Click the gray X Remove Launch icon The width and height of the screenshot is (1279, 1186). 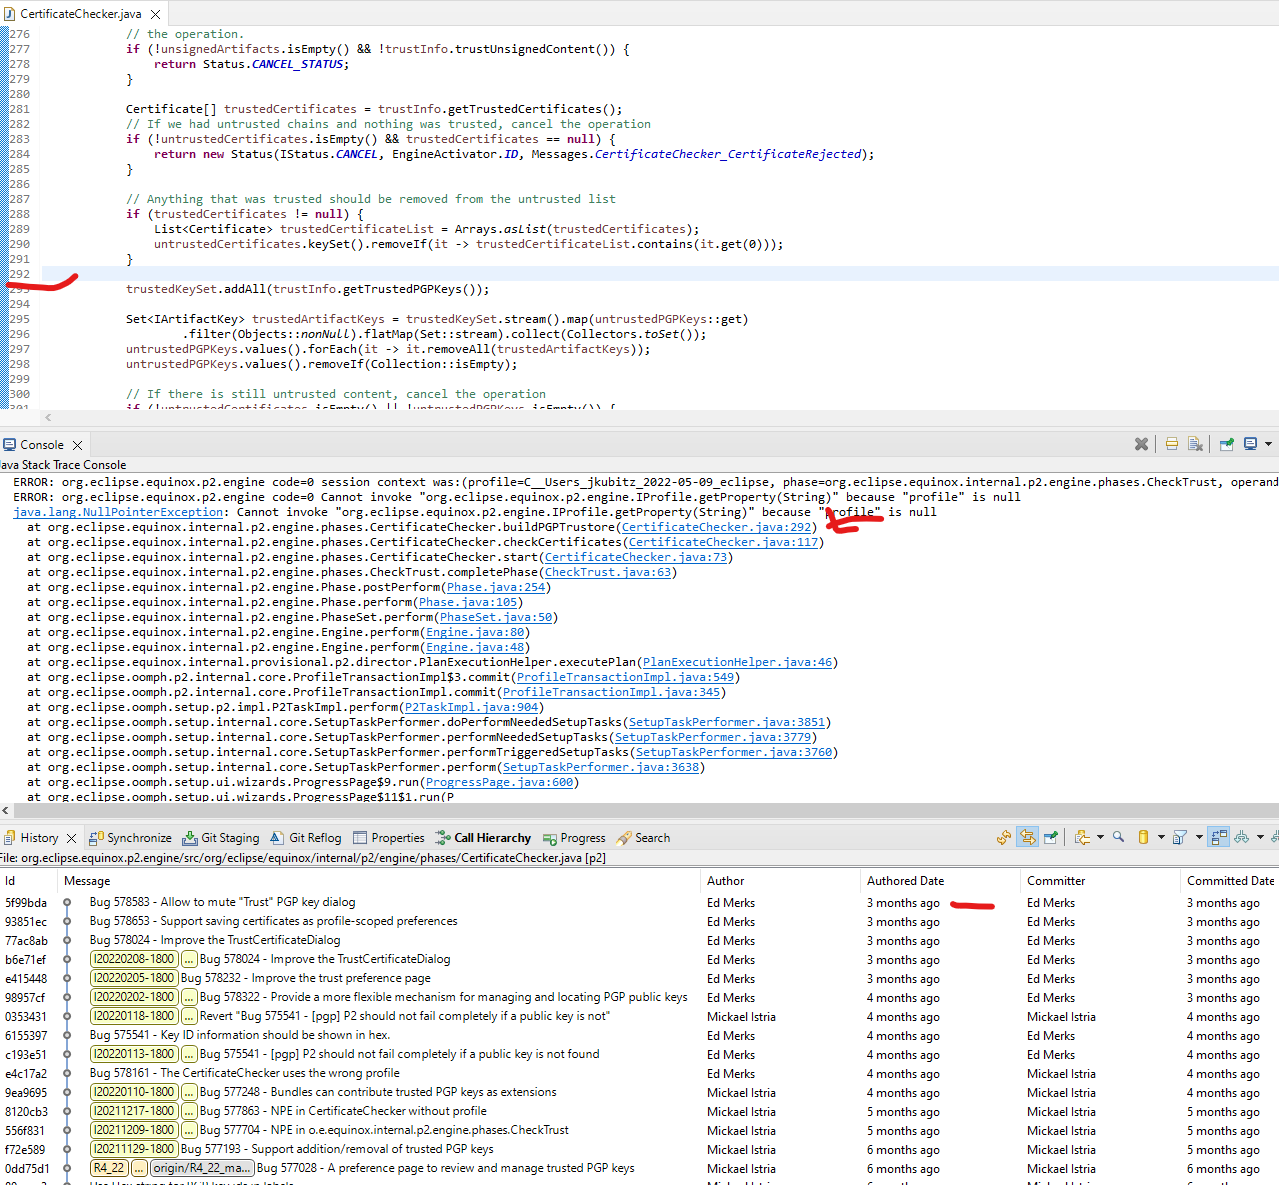pos(1141,444)
